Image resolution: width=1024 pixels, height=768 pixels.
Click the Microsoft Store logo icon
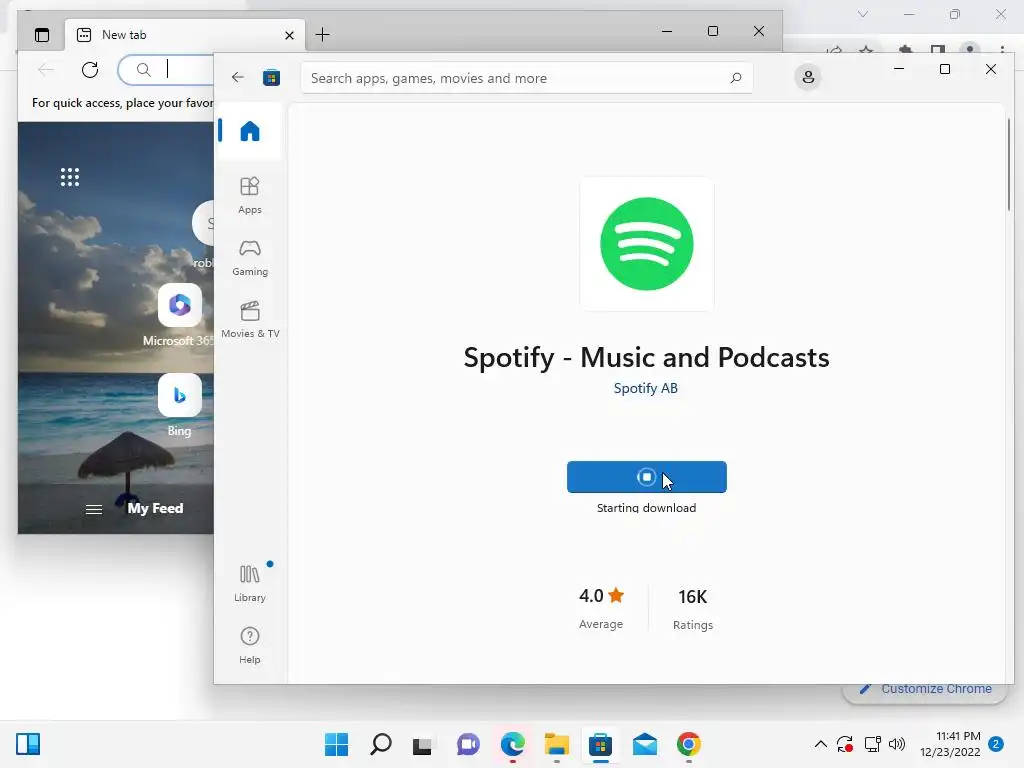point(272,78)
